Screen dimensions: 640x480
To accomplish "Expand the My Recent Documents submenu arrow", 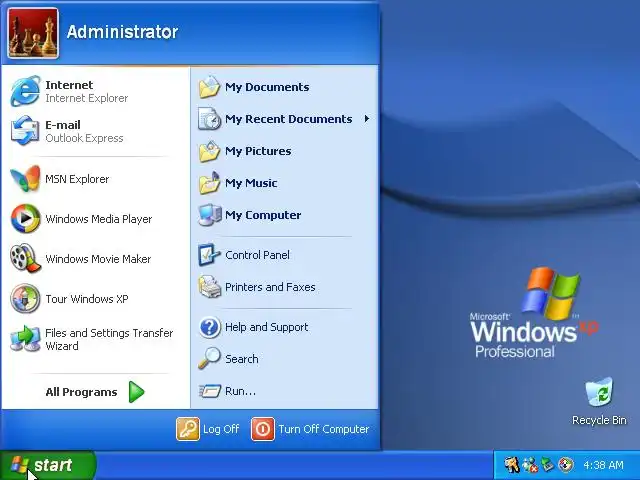I will coord(367,119).
